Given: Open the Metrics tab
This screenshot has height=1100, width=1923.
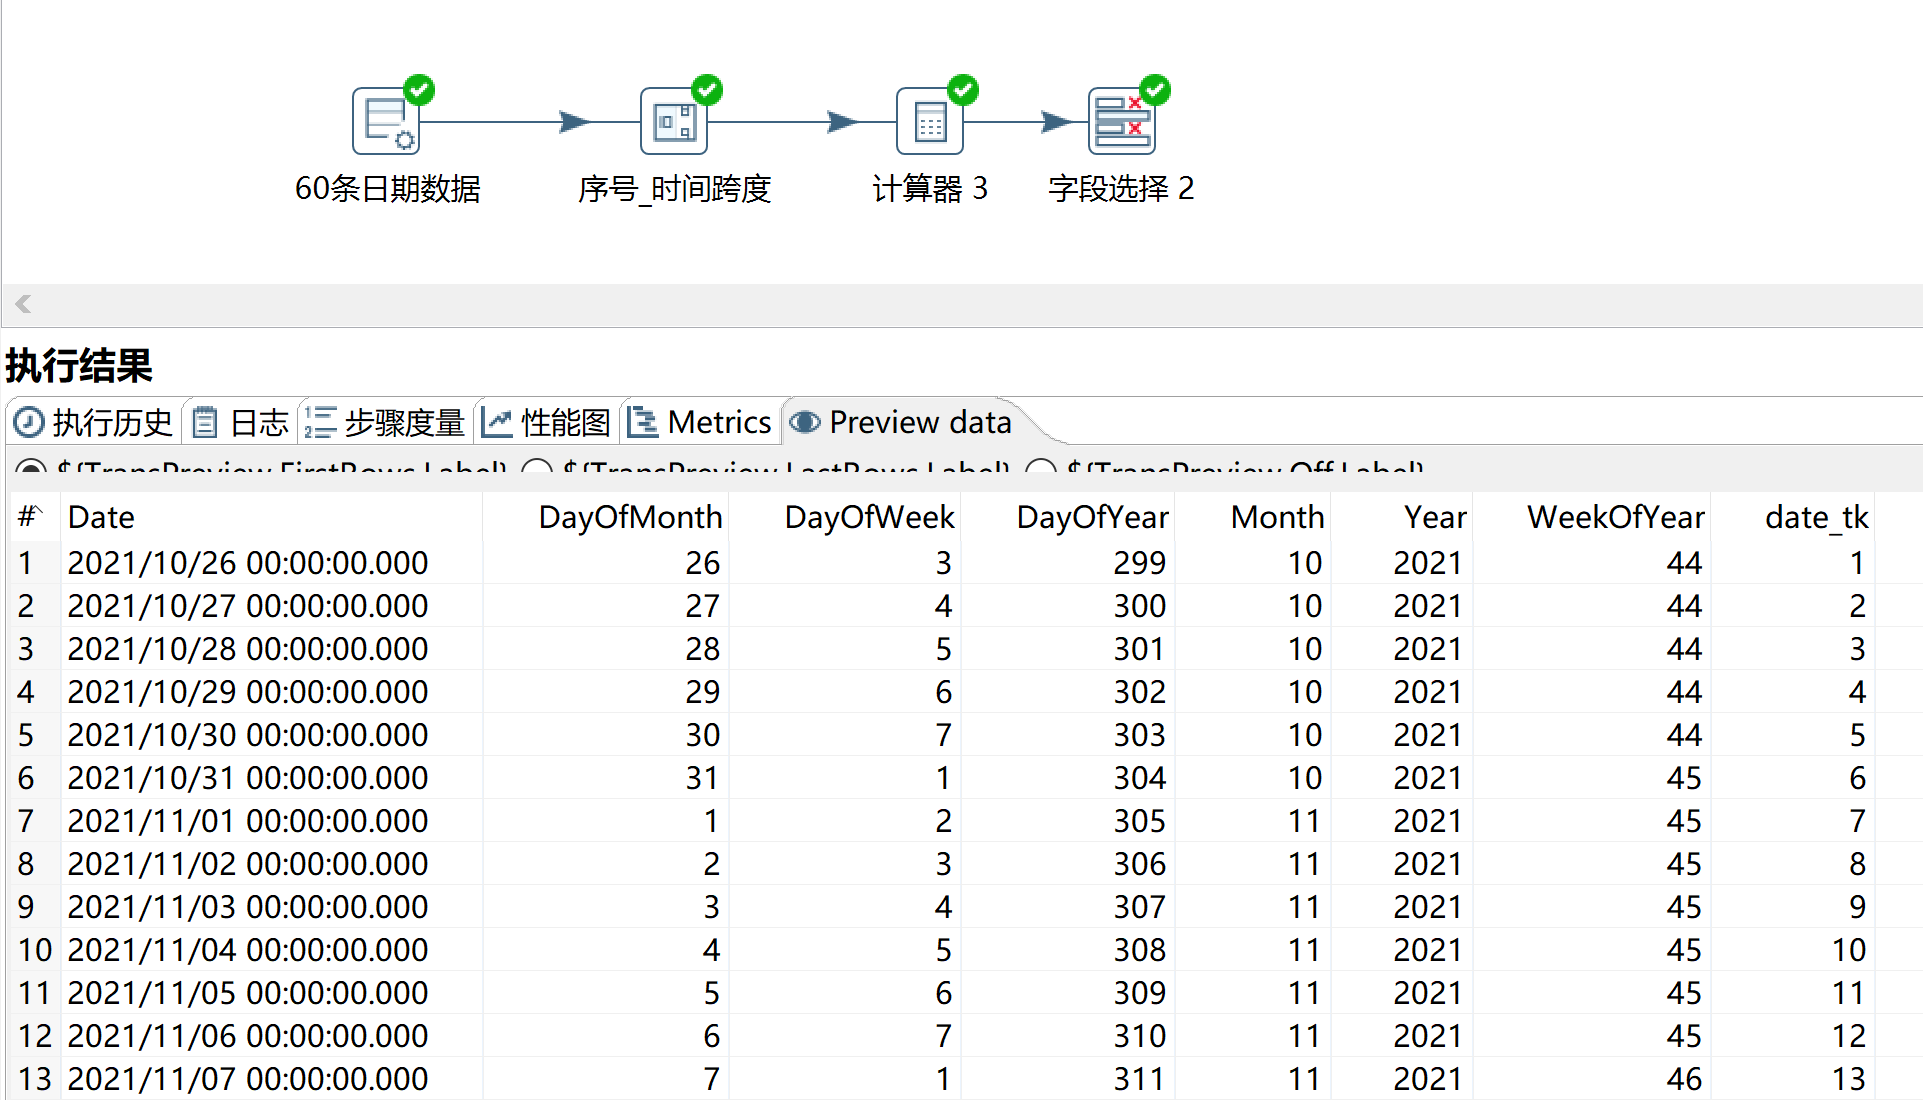Looking at the screenshot, I should (x=700, y=423).
